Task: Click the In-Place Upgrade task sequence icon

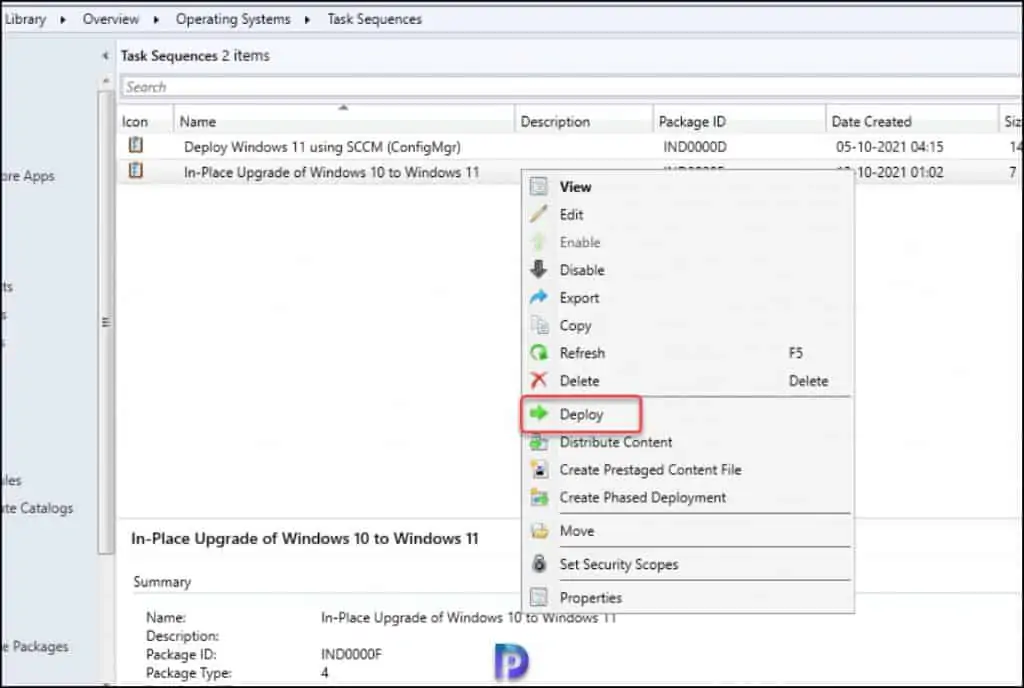Action: pyautogui.click(x=135, y=171)
